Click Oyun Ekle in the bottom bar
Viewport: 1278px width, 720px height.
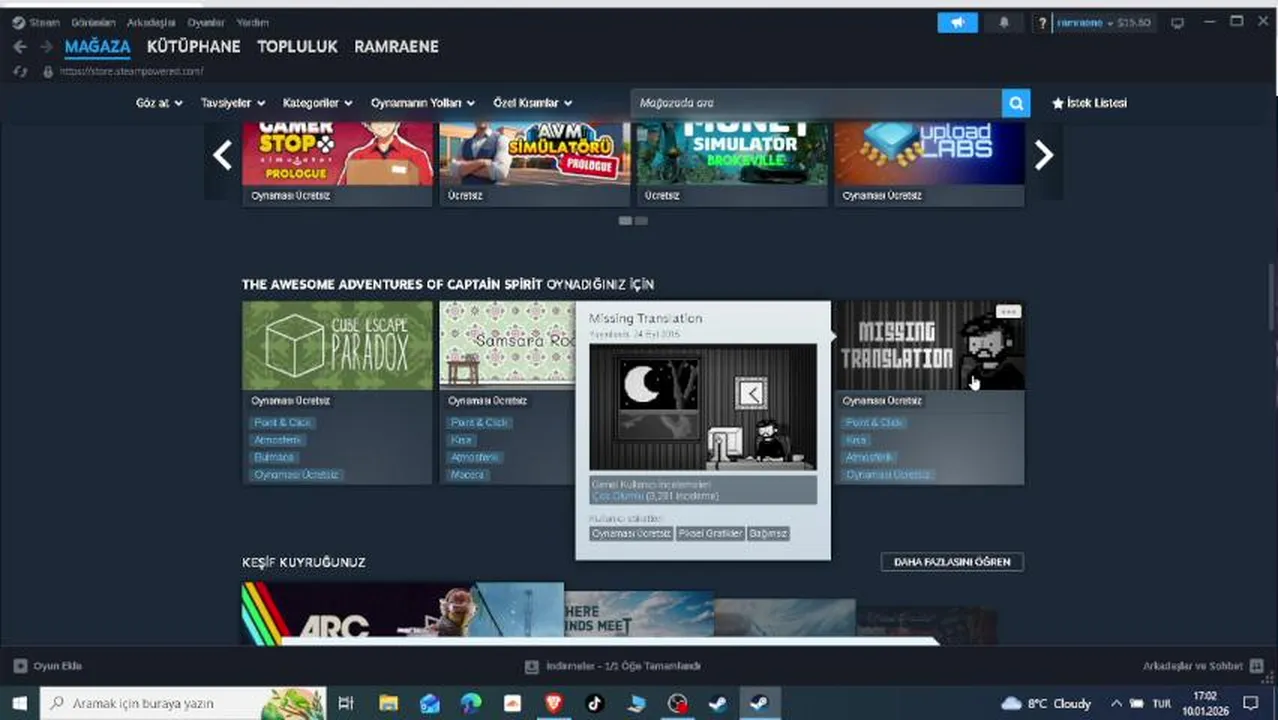[58, 666]
